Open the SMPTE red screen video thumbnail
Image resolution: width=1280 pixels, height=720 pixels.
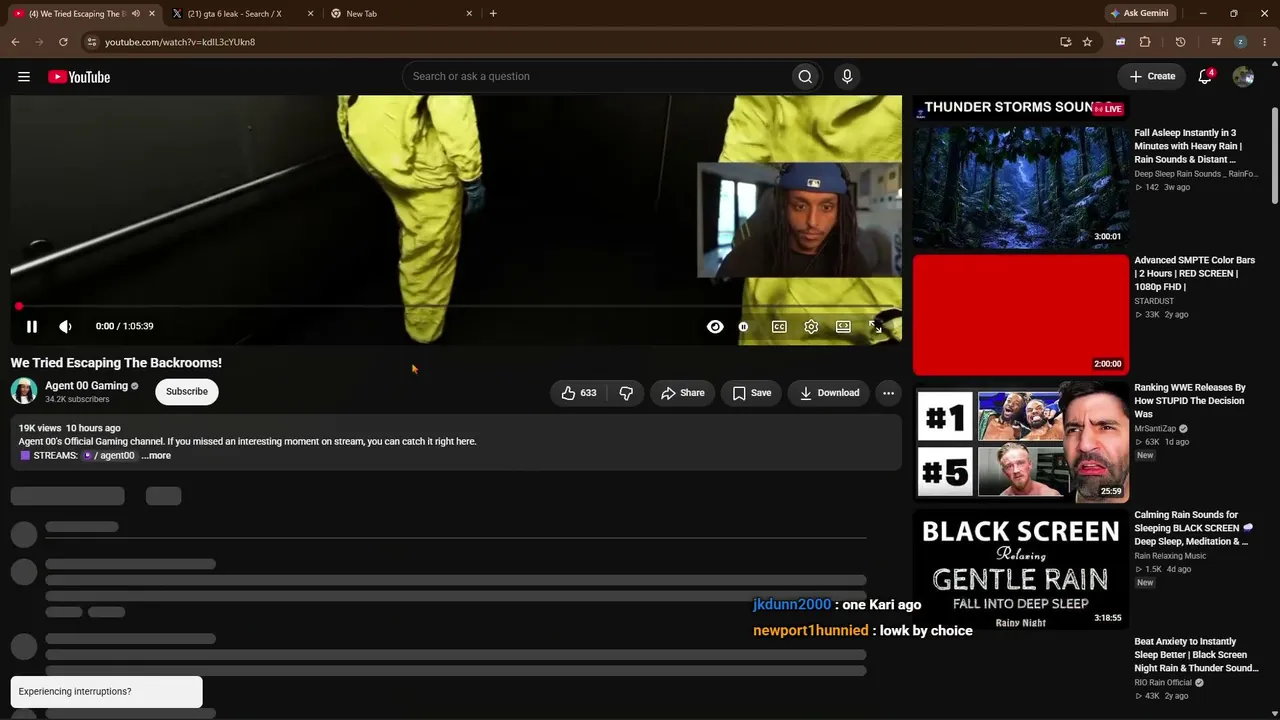pos(1021,315)
